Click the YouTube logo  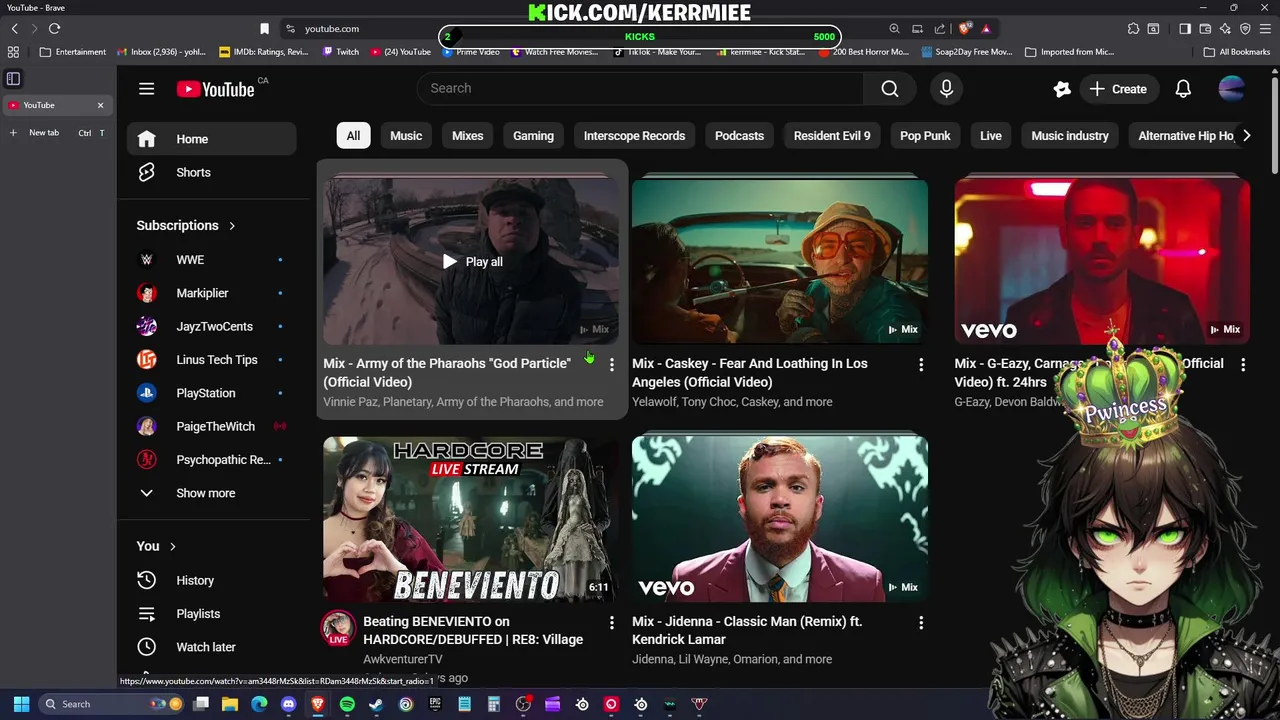(x=216, y=89)
